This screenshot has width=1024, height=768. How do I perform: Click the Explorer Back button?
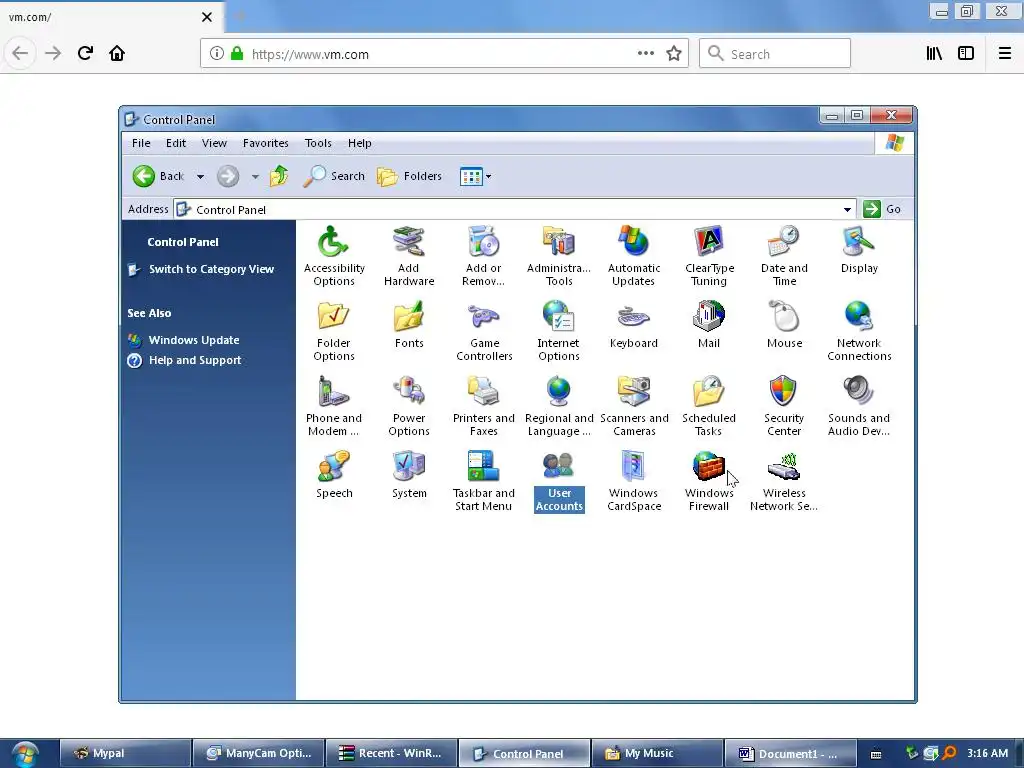tap(159, 176)
